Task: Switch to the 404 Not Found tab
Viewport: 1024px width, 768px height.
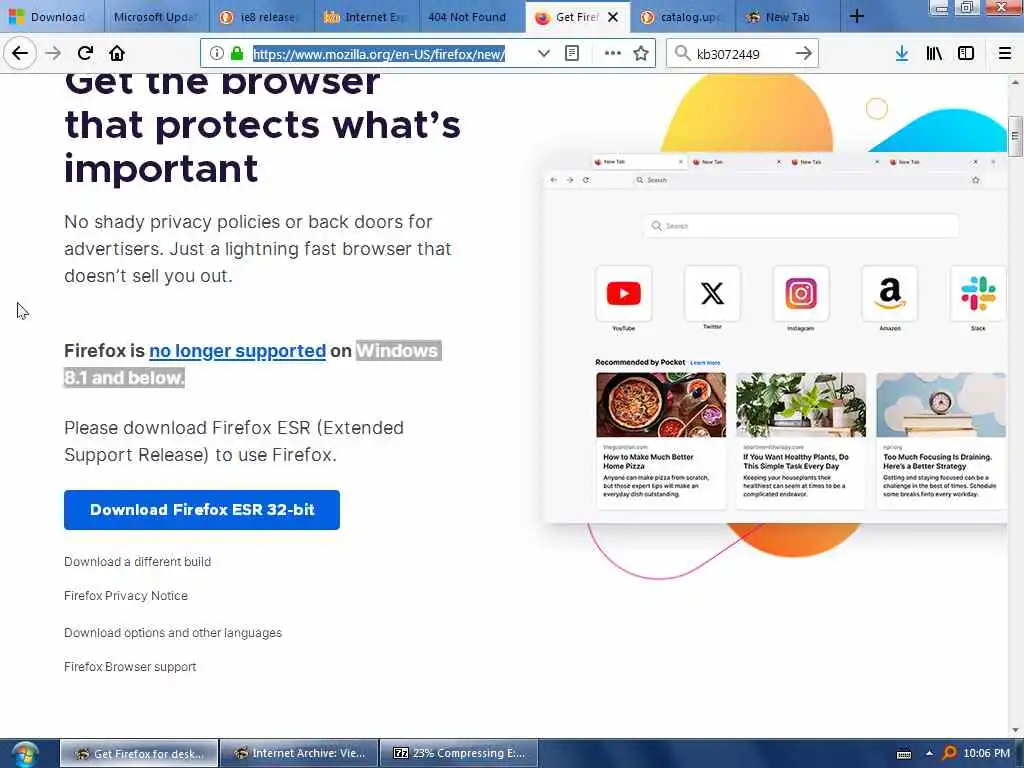Action: tap(472, 17)
